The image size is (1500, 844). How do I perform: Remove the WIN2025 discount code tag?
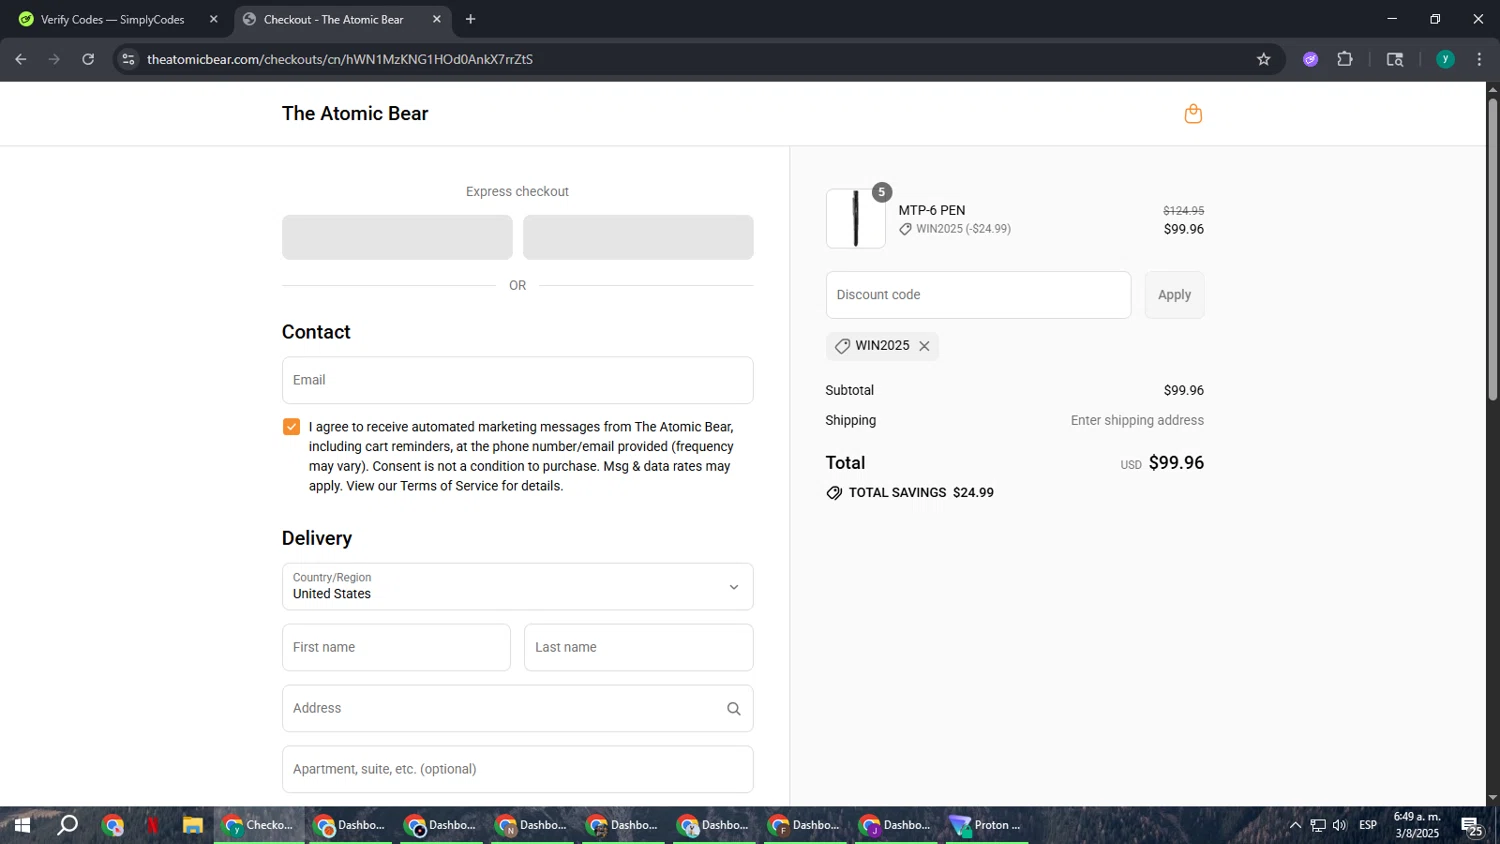[924, 346]
